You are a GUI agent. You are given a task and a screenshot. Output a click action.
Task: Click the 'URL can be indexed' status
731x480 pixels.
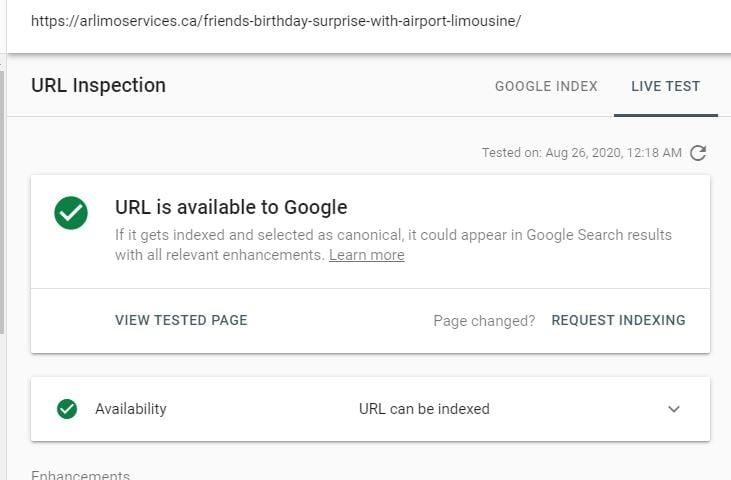click(x=424, y=409)
